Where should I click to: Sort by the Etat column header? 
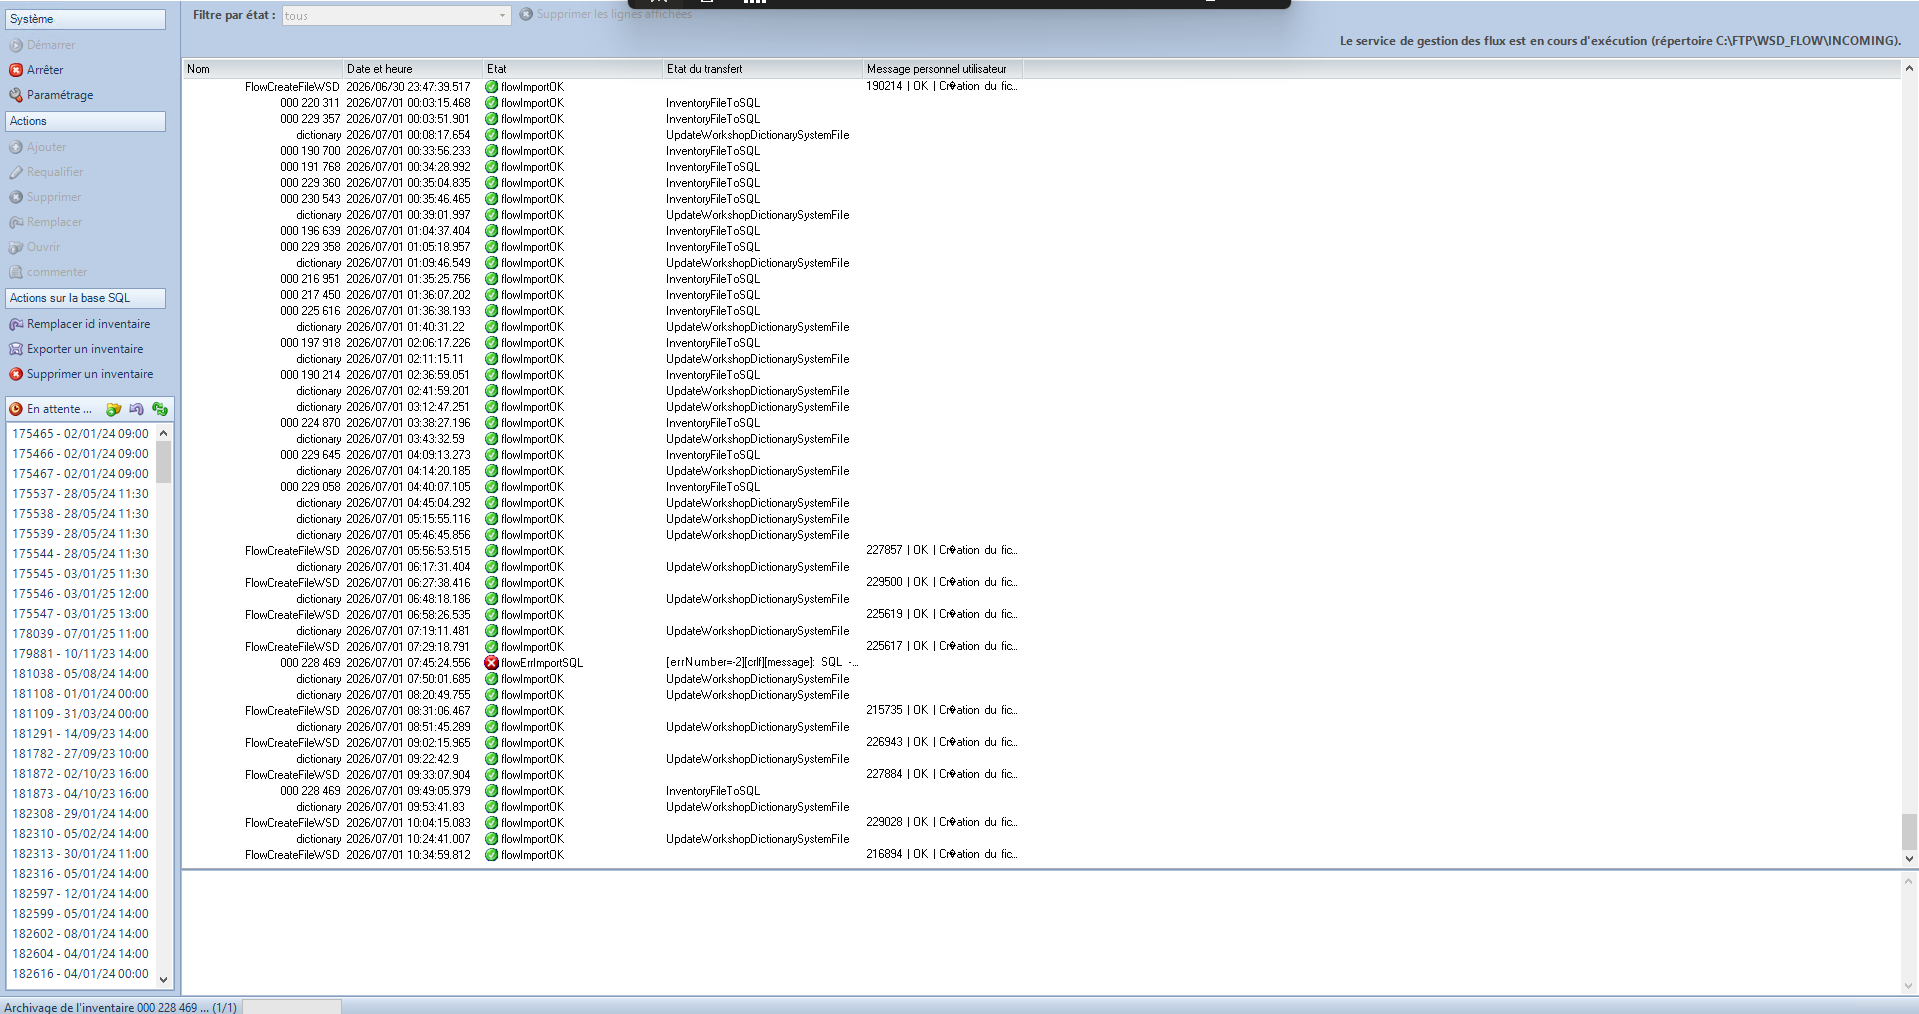[x=573, y=69]
